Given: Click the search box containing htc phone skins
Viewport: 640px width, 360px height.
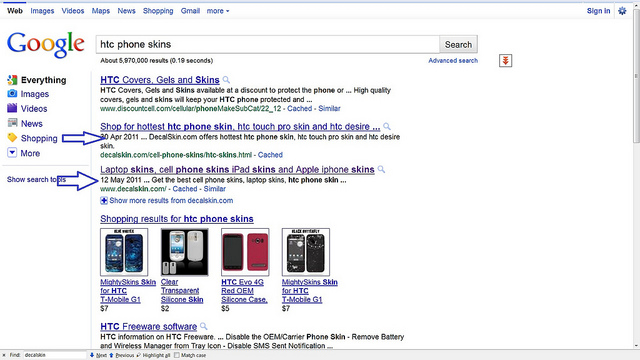Looking at the screenshot, I should point(268,44).
